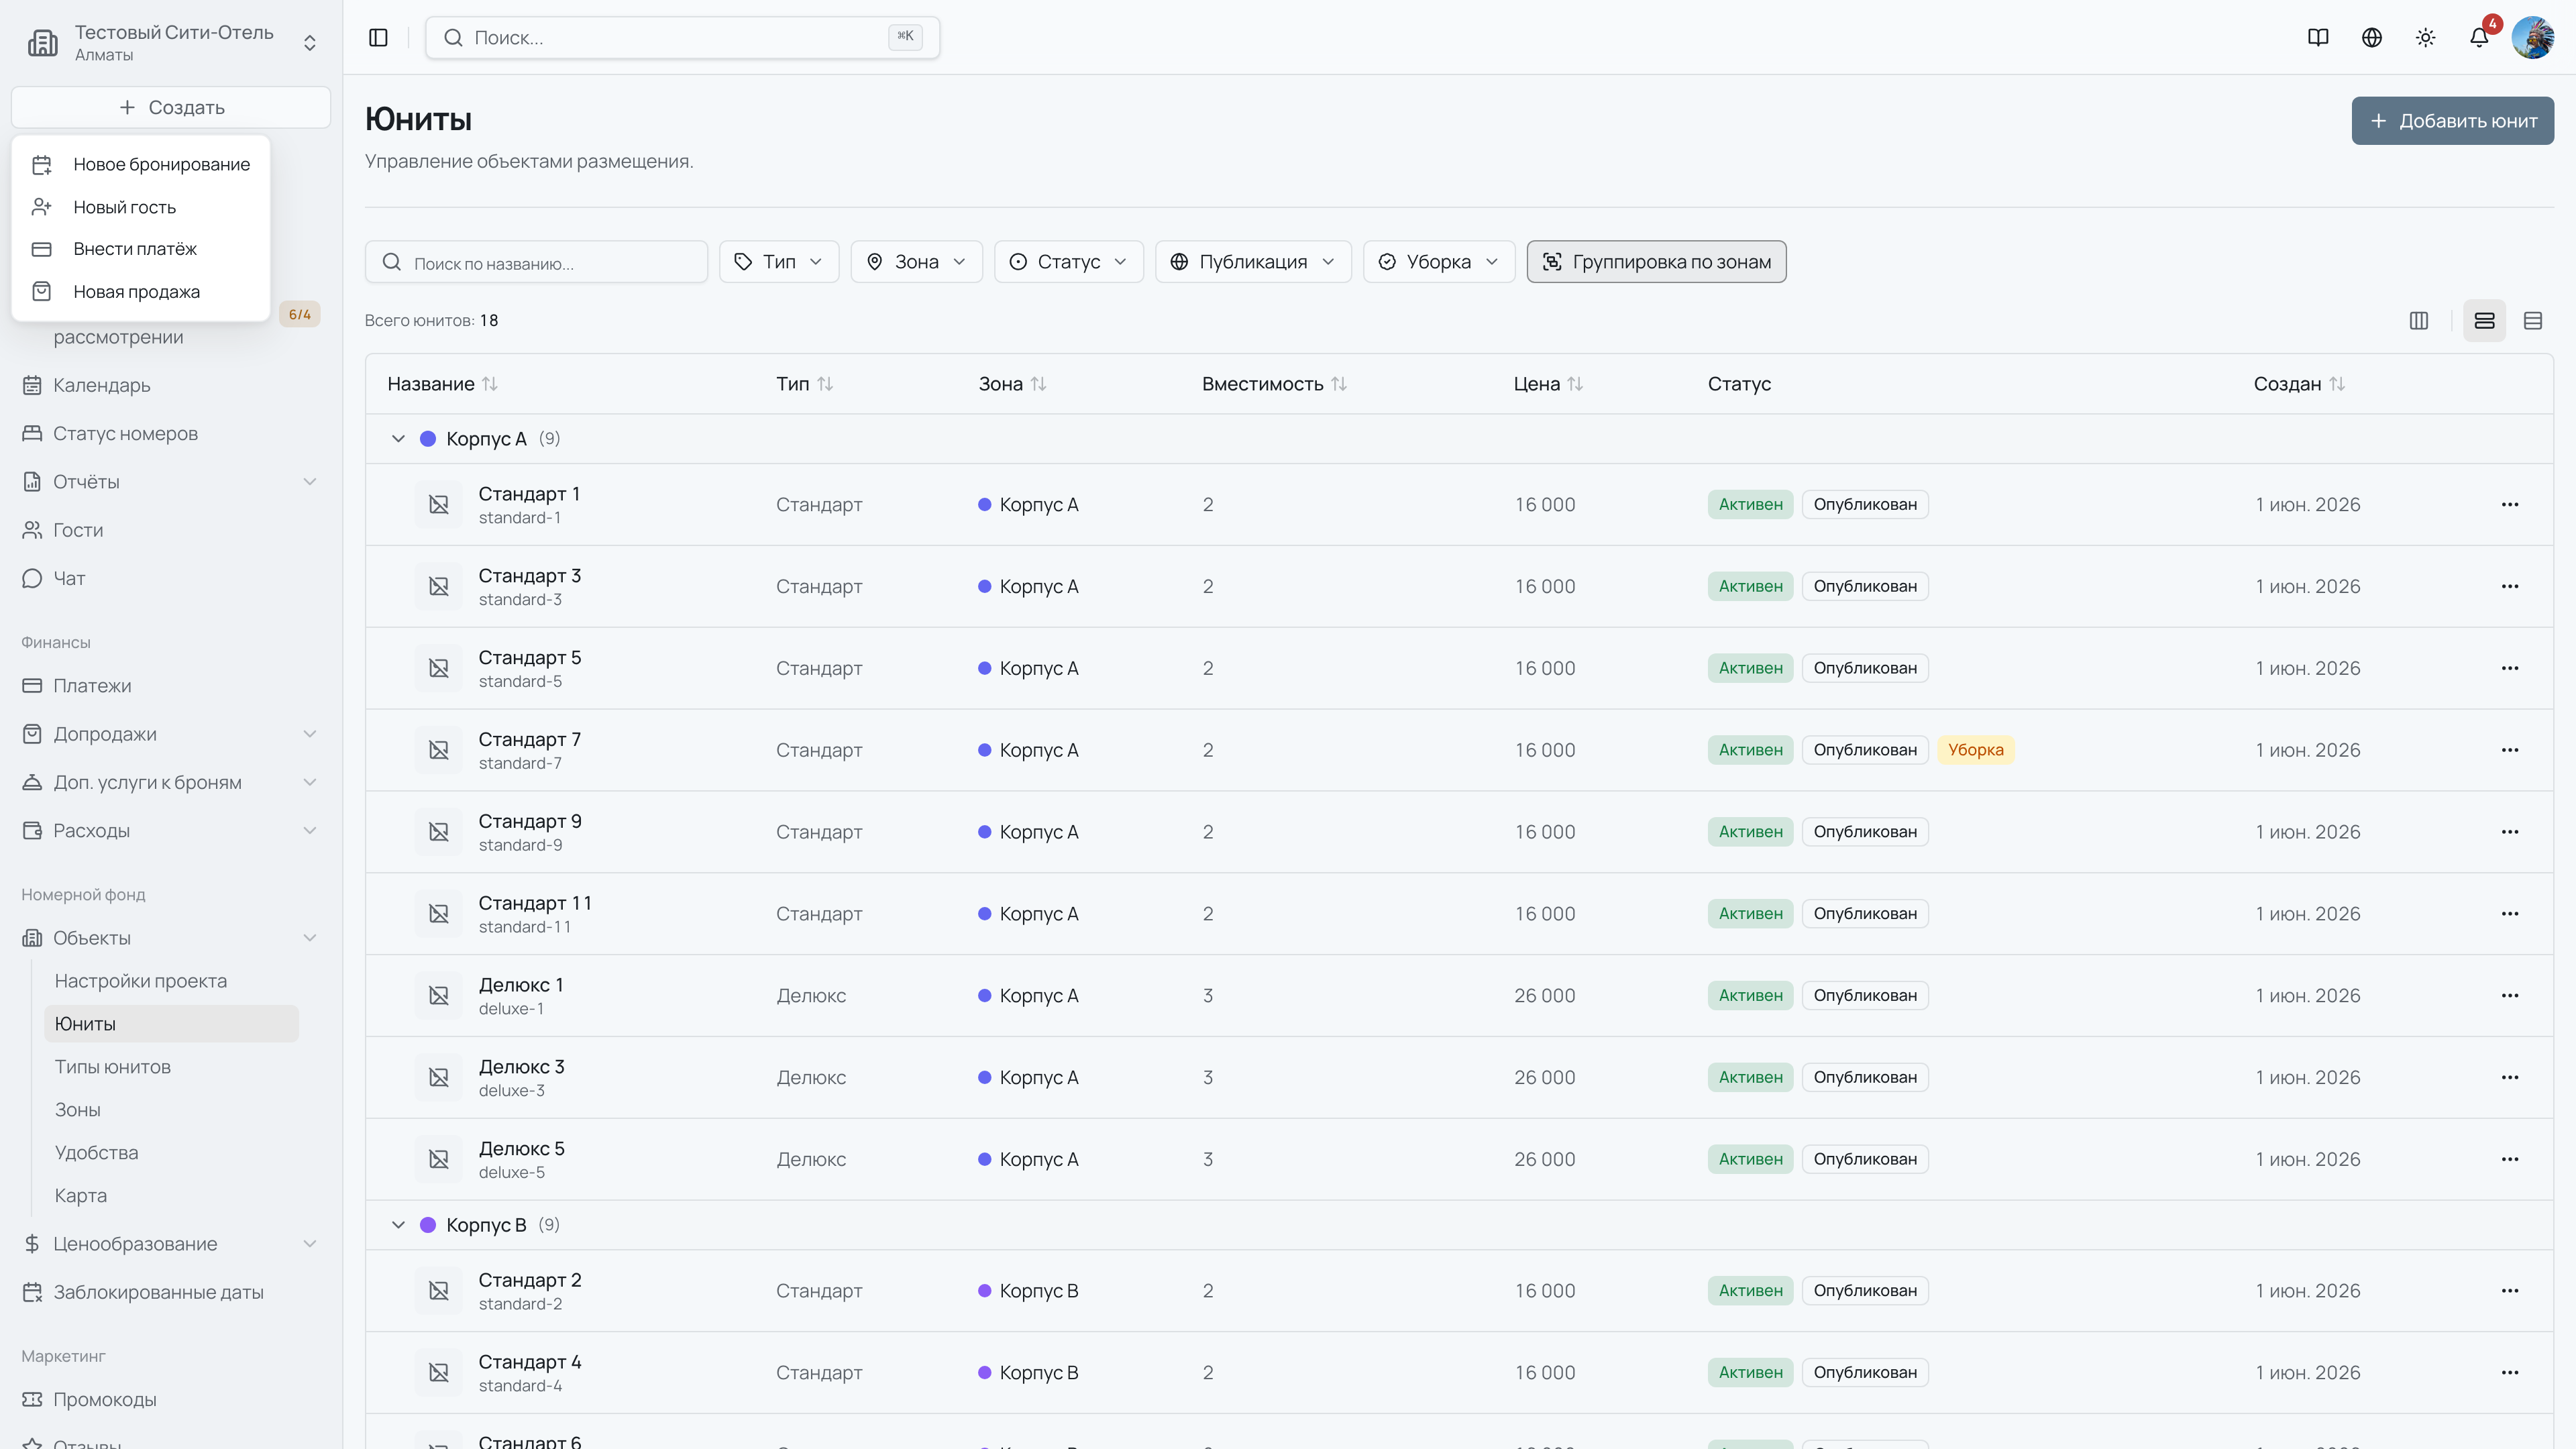This screenshot has width=2576, height=1449.
Task: Open the user avatar menu
Action: point(2533,37)
